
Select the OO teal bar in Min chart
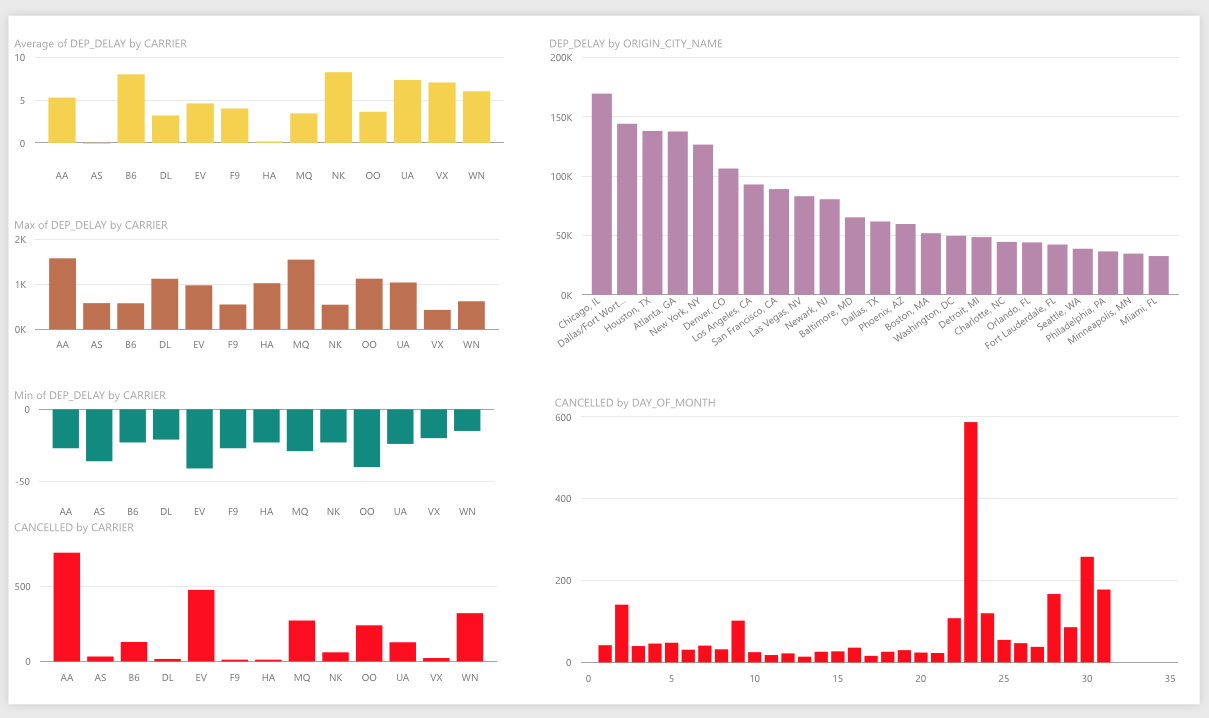367,437
